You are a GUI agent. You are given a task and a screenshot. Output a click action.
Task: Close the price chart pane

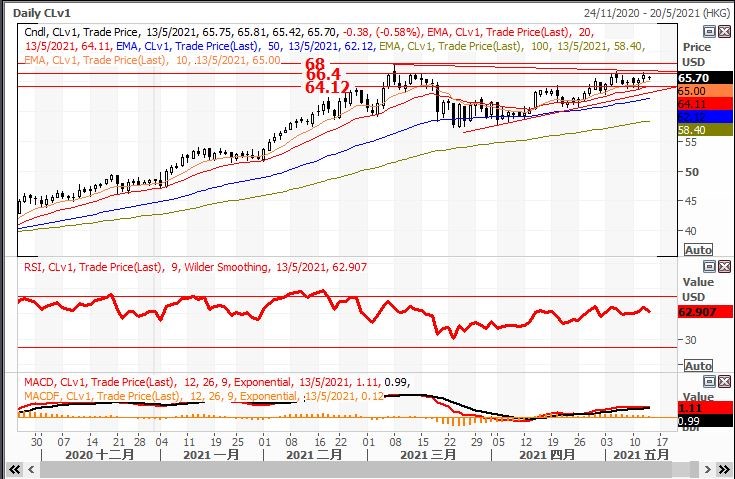723,32
